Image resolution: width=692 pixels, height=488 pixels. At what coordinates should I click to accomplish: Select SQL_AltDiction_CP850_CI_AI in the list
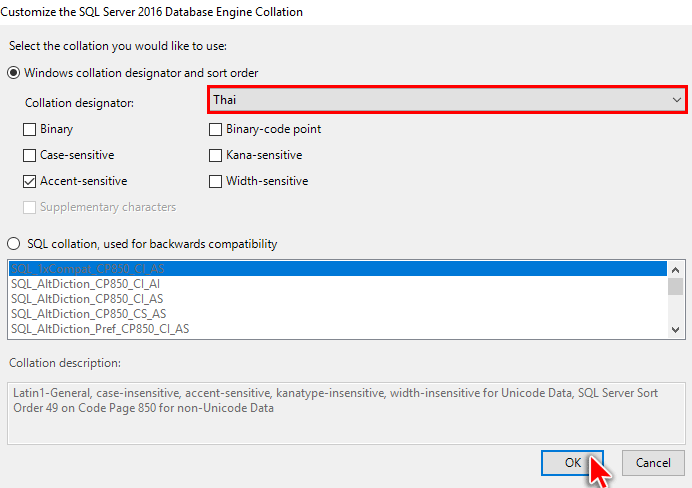point(338,284)
